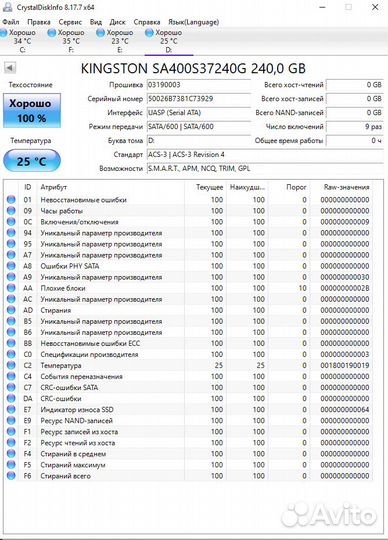Click status icon for E7 Индикатор износа SSD

click(11, 409)
